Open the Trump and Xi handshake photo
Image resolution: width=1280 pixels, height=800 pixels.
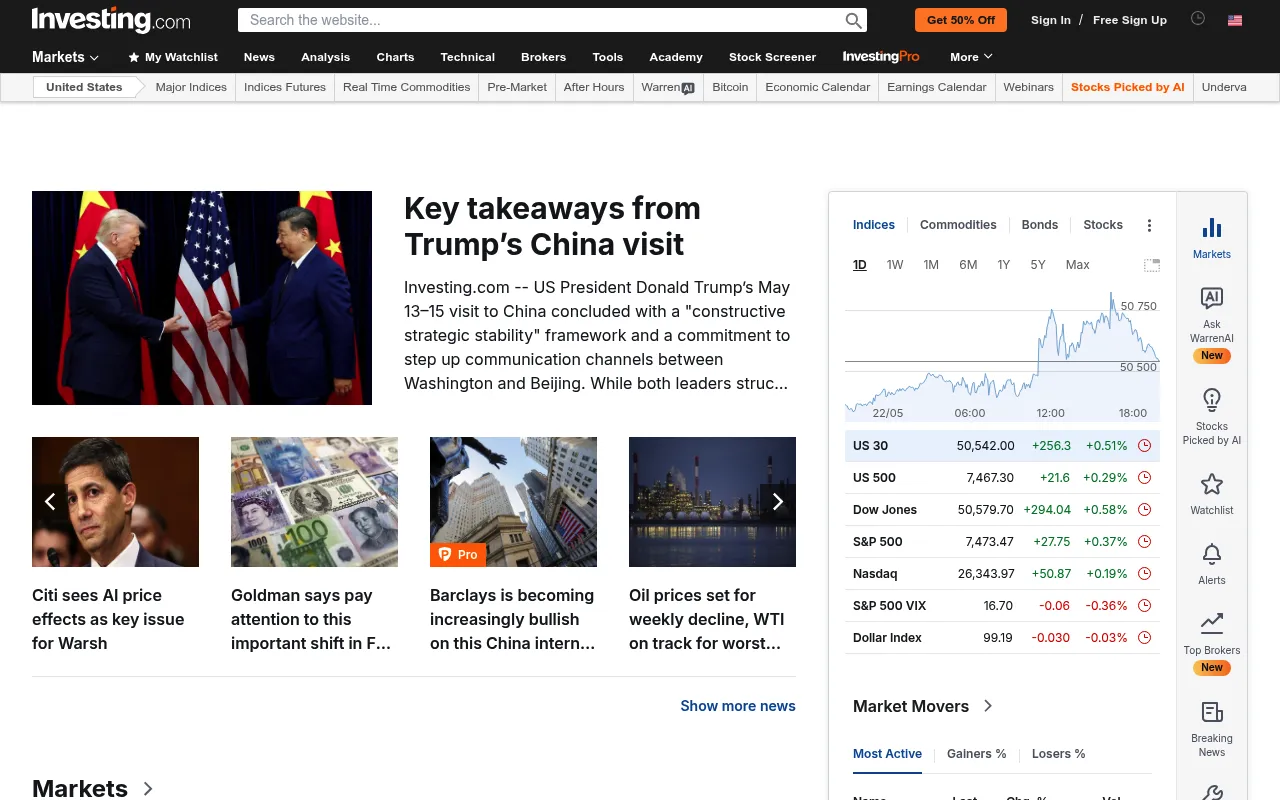point(202,298)
